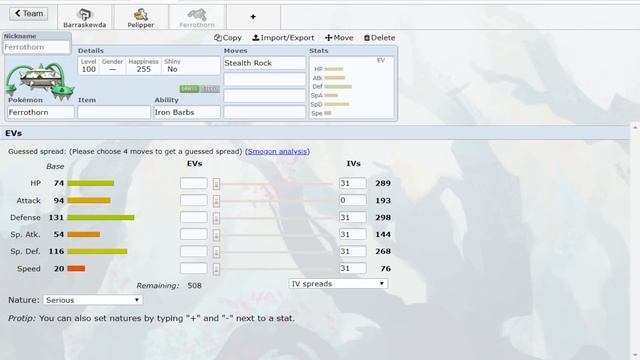Click the Sp. Def. EV input box
This screenshot has height=360, width=640.
194,251
